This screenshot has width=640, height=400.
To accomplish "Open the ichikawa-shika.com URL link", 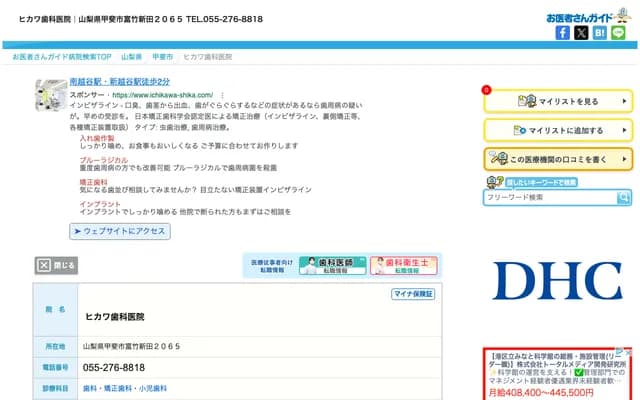I will pos(162,95).
